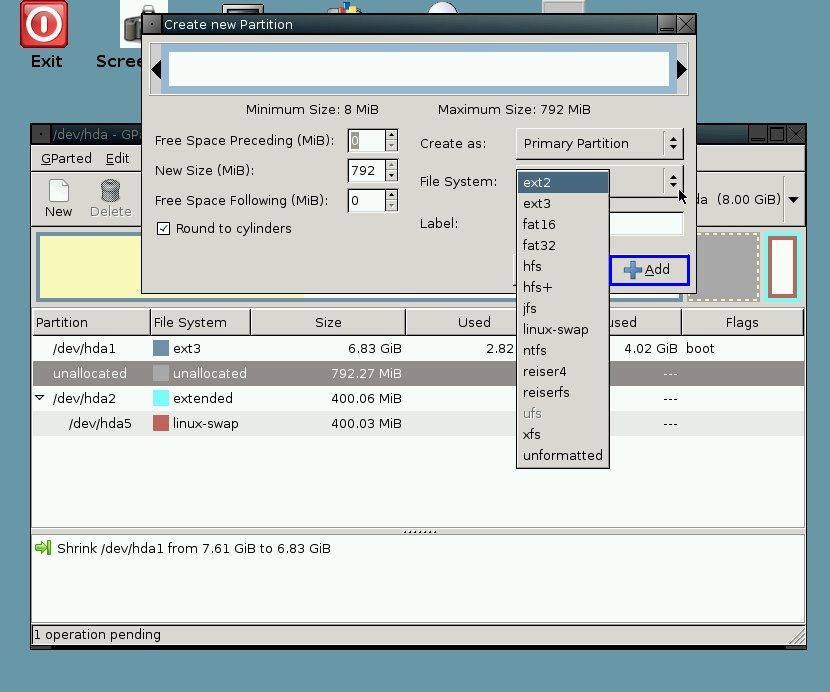Collapse the /dev/hda2 extended partition tree
The width and height of the screenshot is (830, 692).
click(x=40, y=398)
